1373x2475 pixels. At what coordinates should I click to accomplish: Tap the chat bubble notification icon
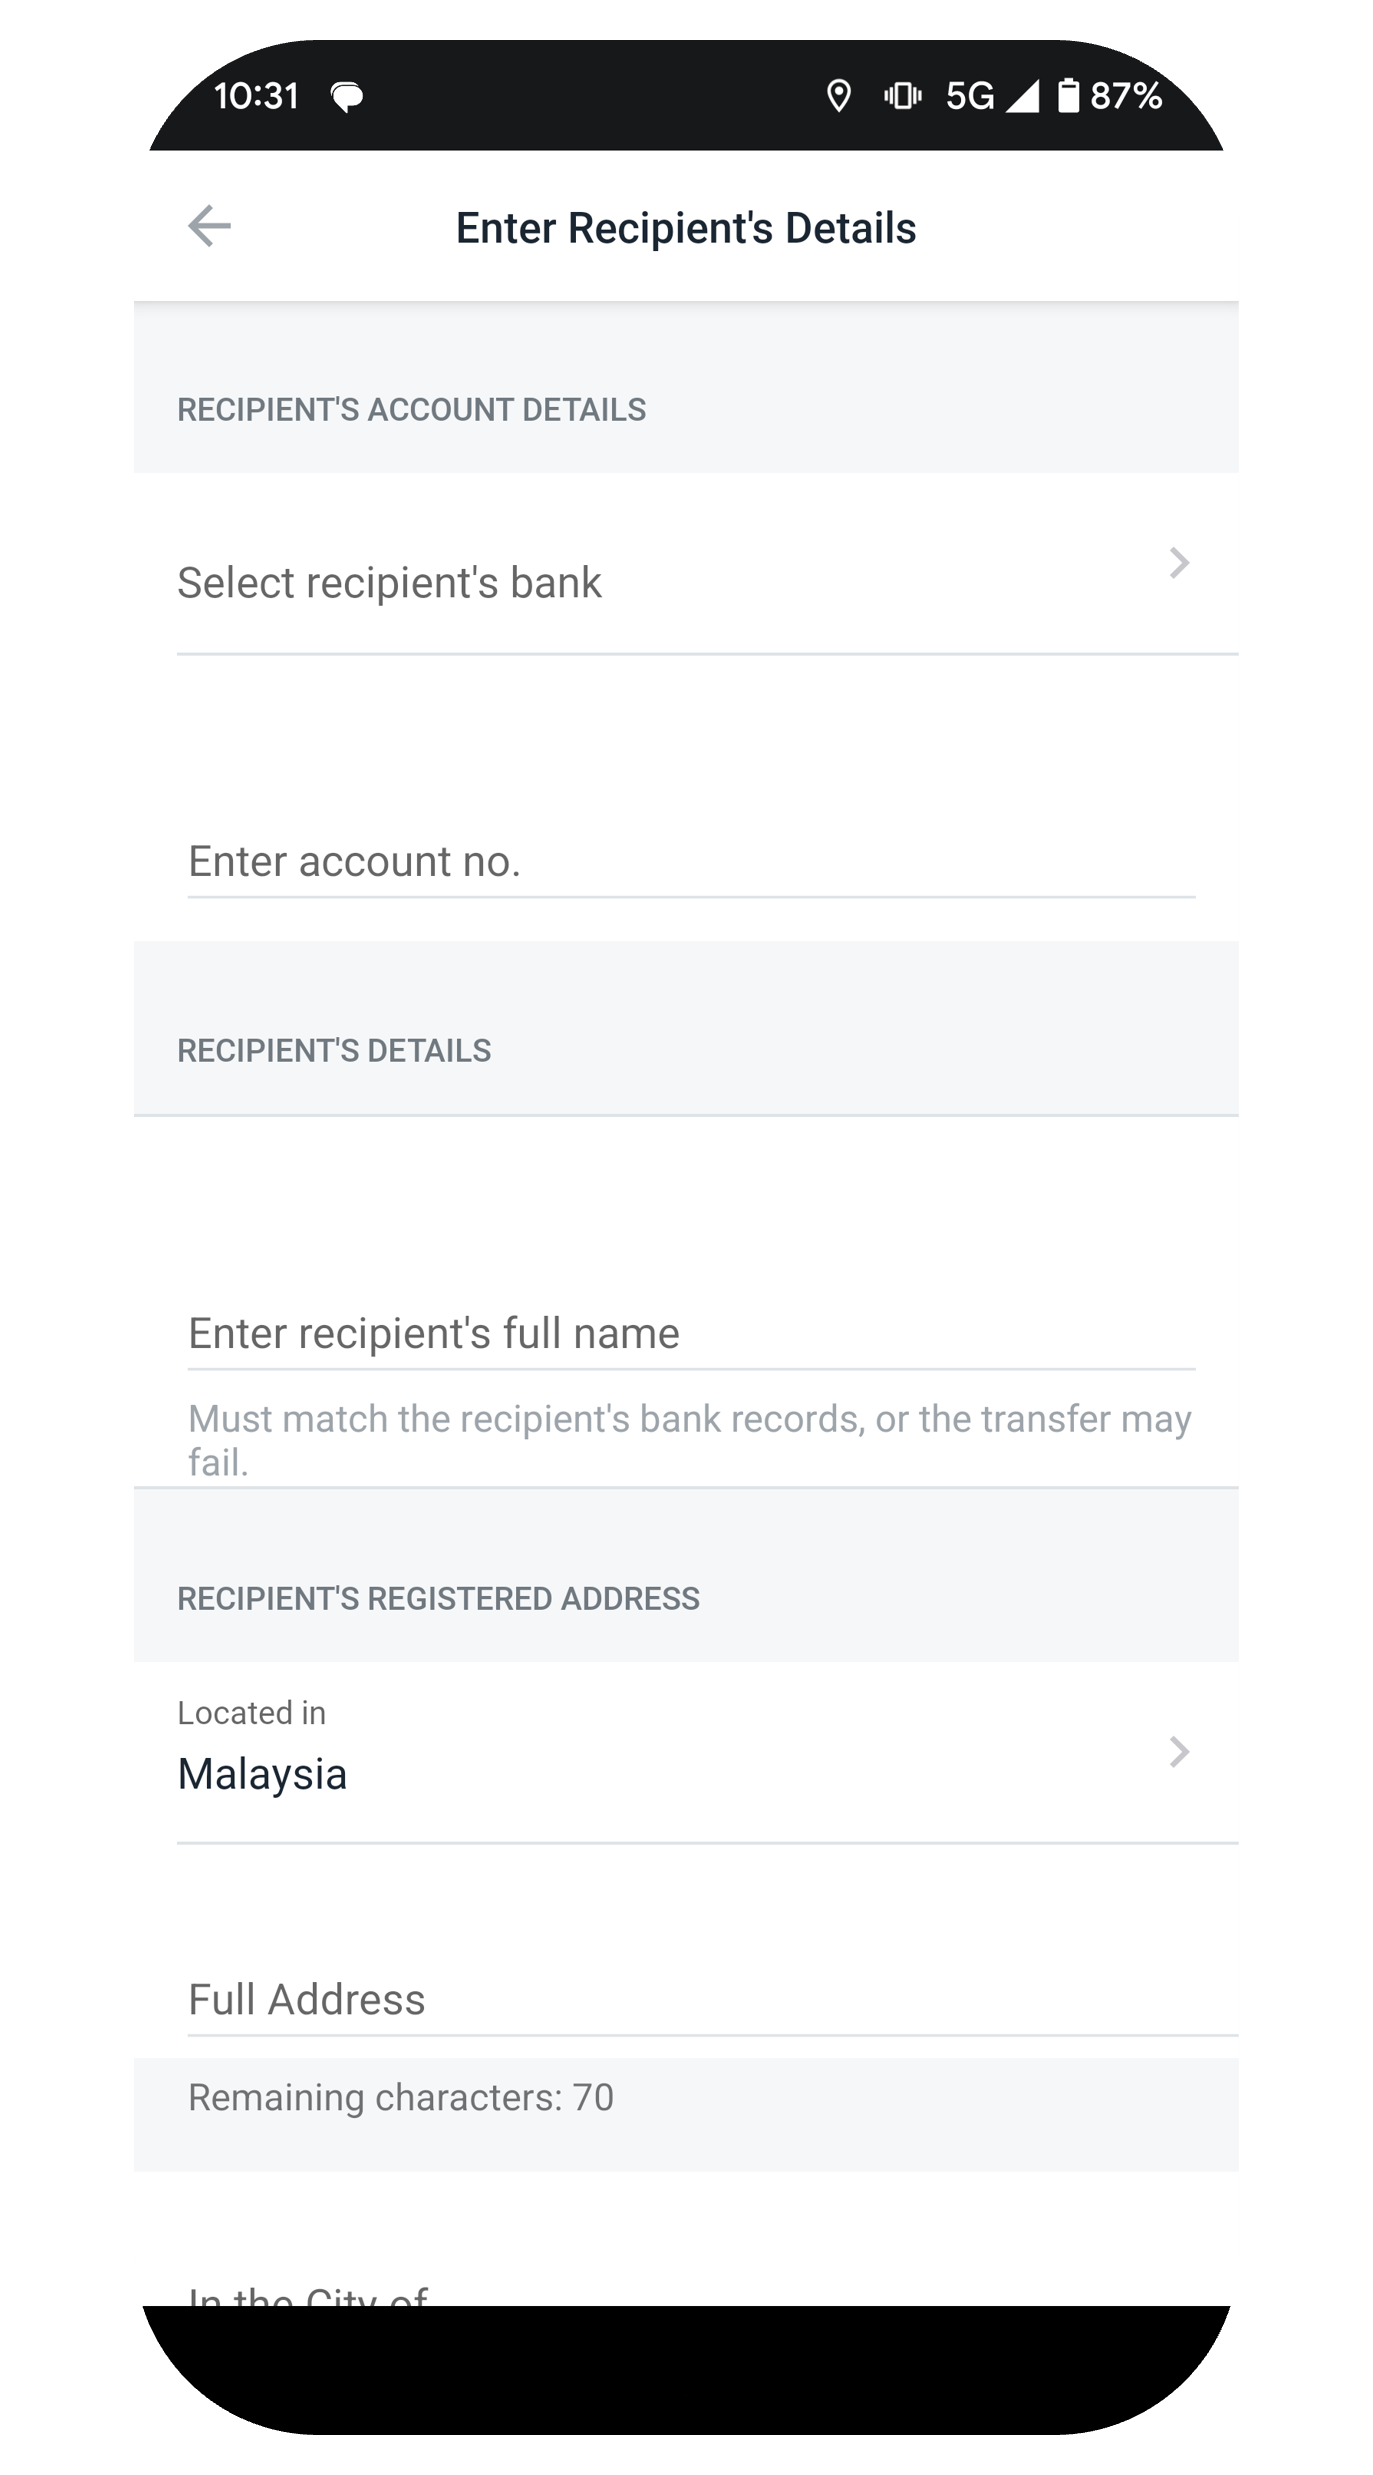coord(347,97)
